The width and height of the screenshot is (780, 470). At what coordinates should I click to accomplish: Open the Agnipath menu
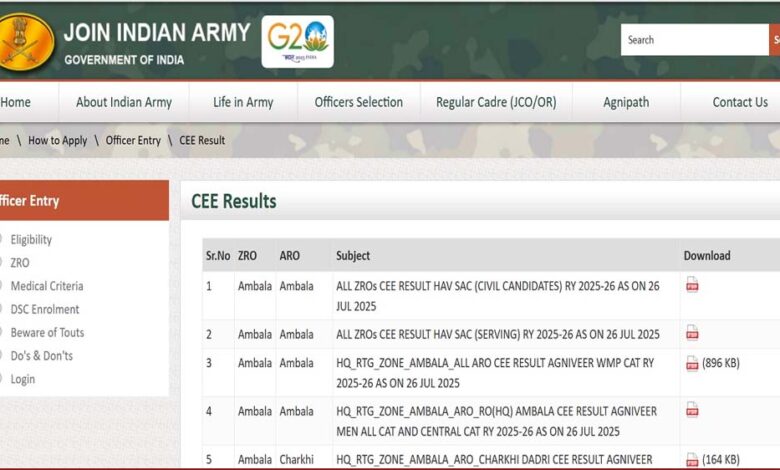[x=626, y=102]
